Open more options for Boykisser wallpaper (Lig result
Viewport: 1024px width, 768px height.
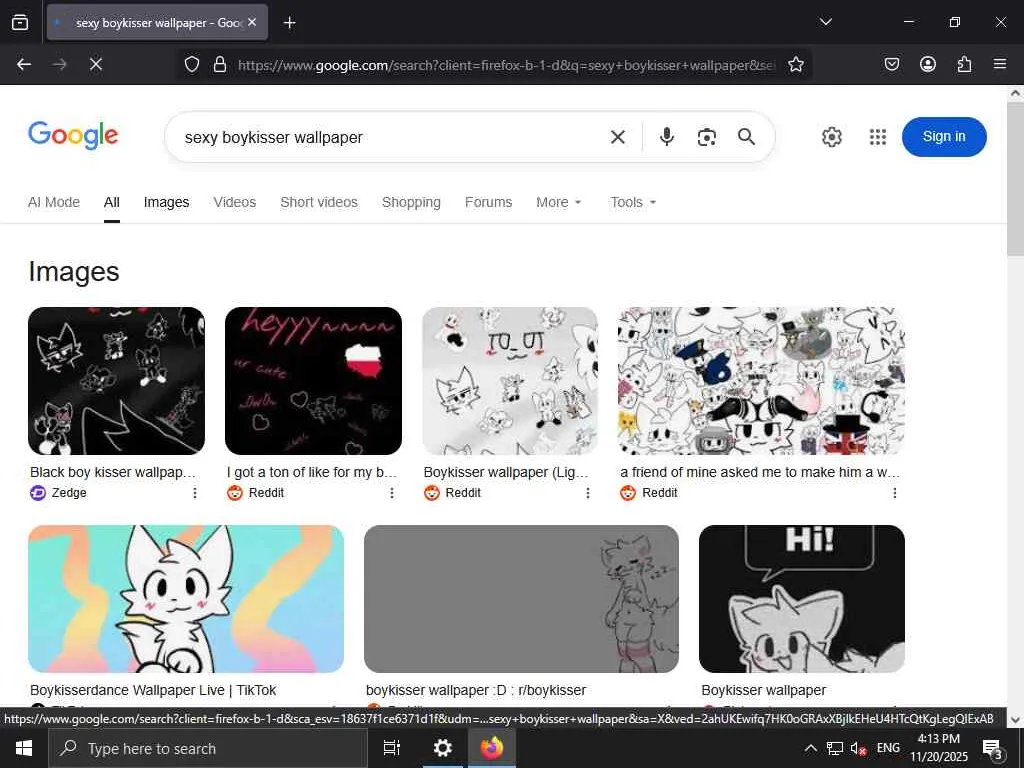[x=588, y=493]
